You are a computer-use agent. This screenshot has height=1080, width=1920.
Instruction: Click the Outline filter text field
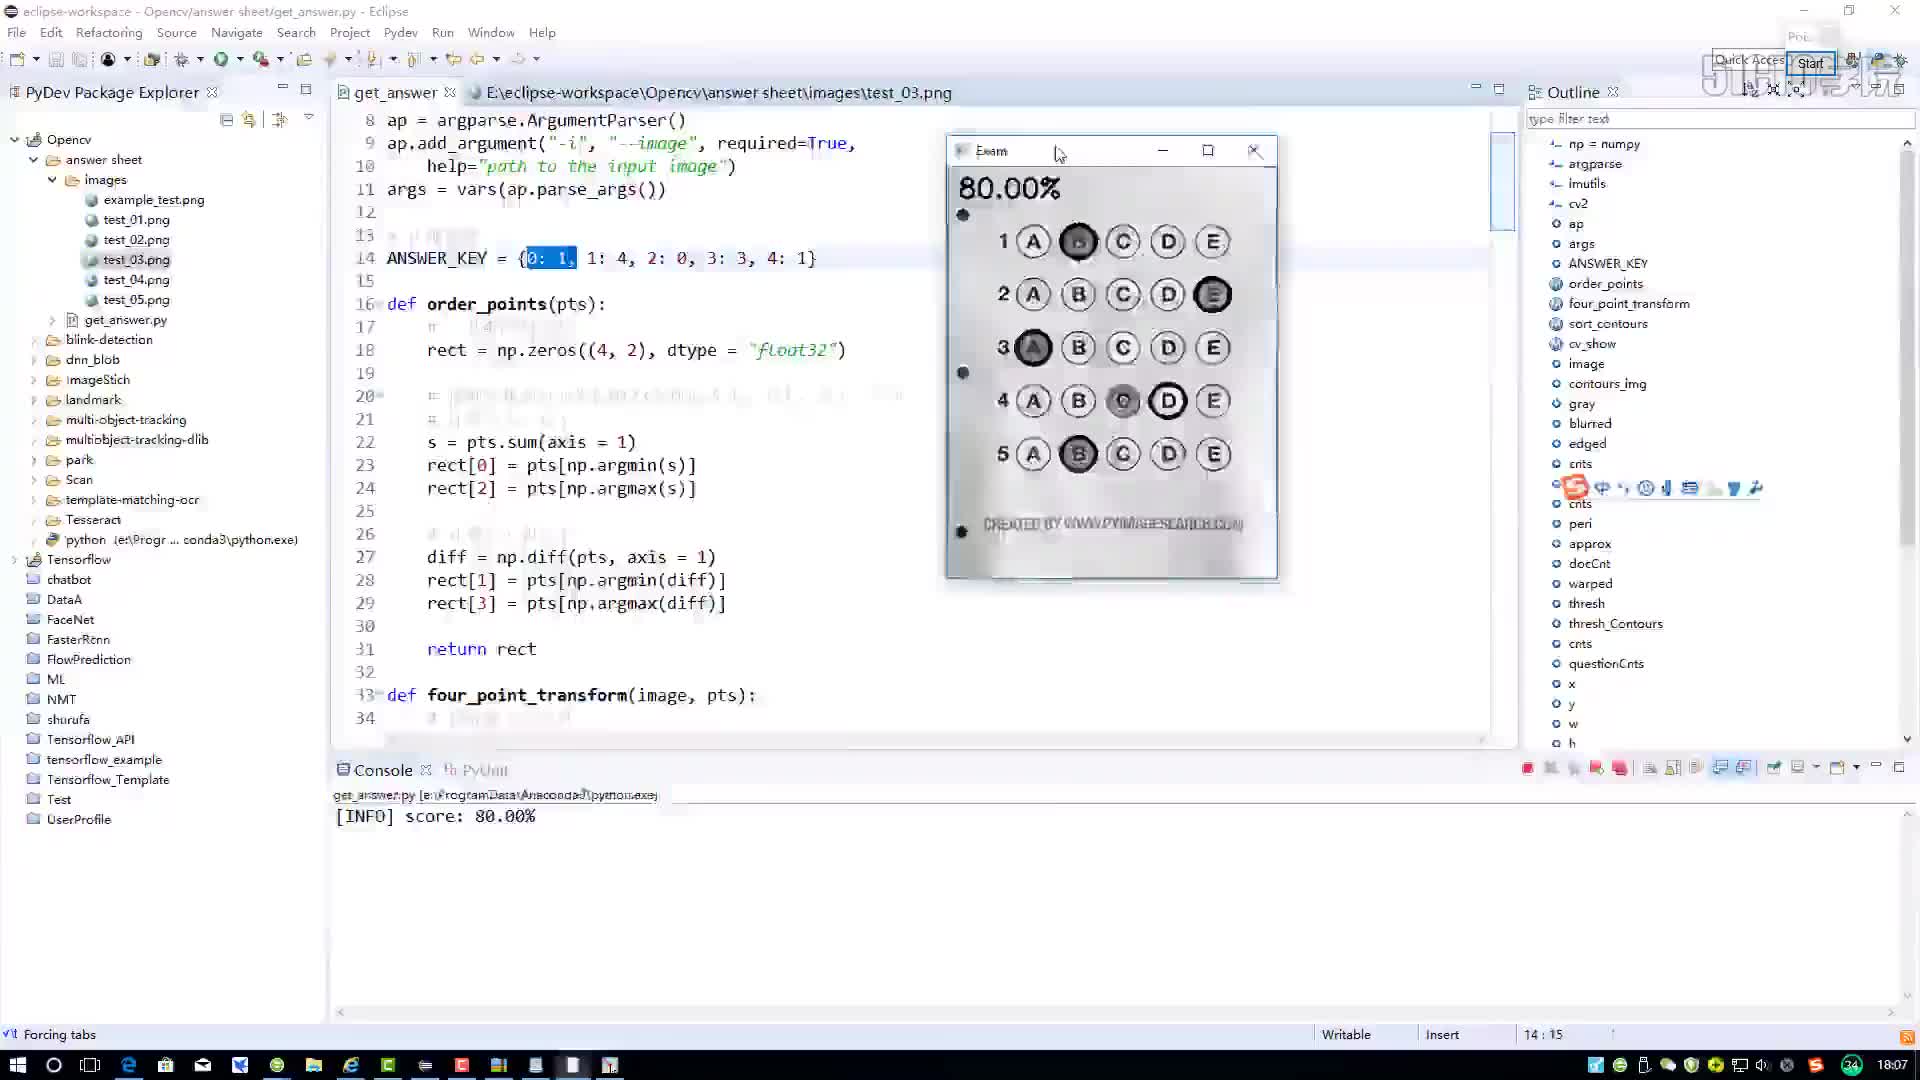coord(1718,118)
